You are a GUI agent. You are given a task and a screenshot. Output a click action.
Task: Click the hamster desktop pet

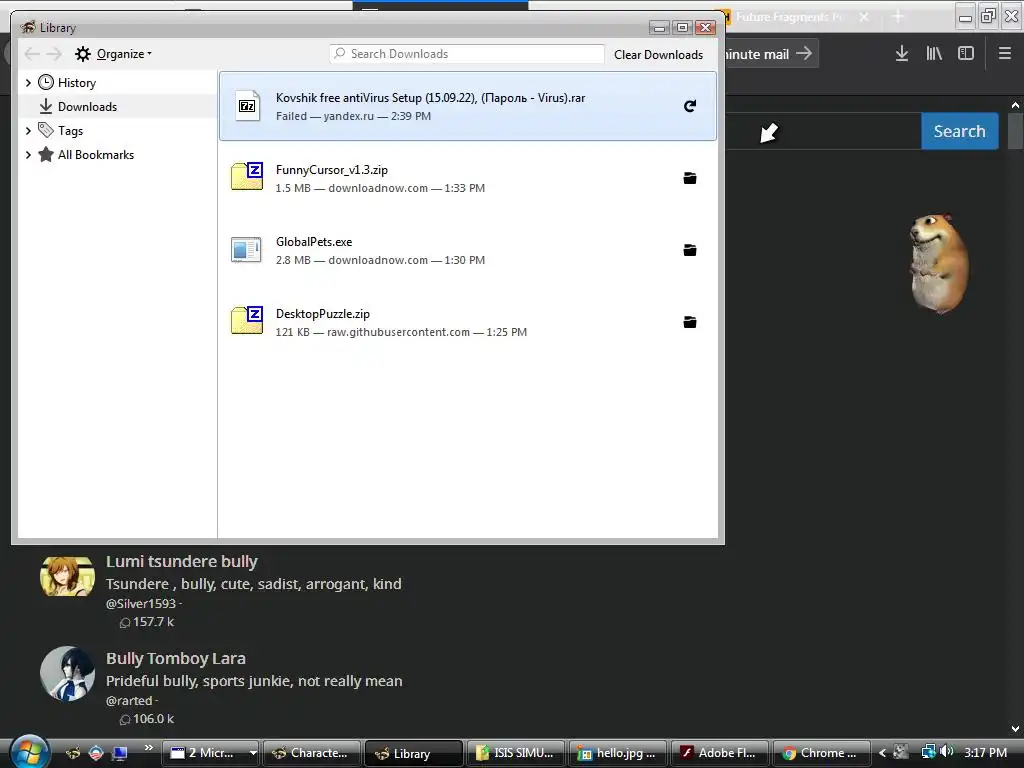[x=938, y=263]
